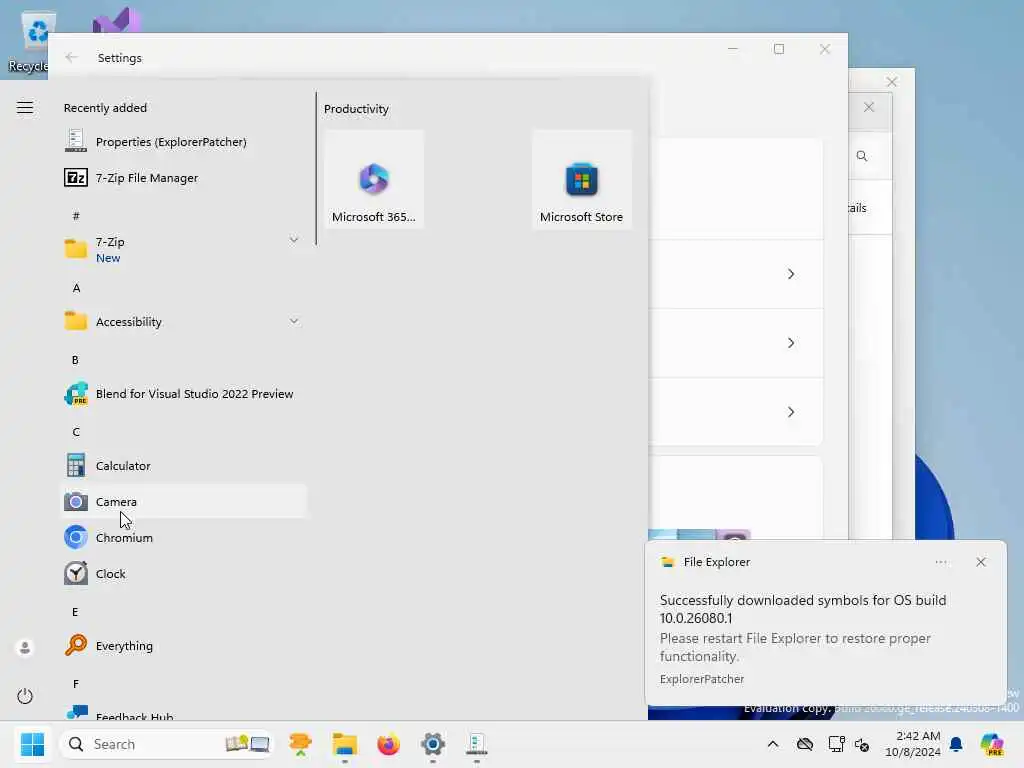Image resolution: width=1024 pixels, height=768 pixels.
Task: Open the Clock app
Action: (184, 573)
